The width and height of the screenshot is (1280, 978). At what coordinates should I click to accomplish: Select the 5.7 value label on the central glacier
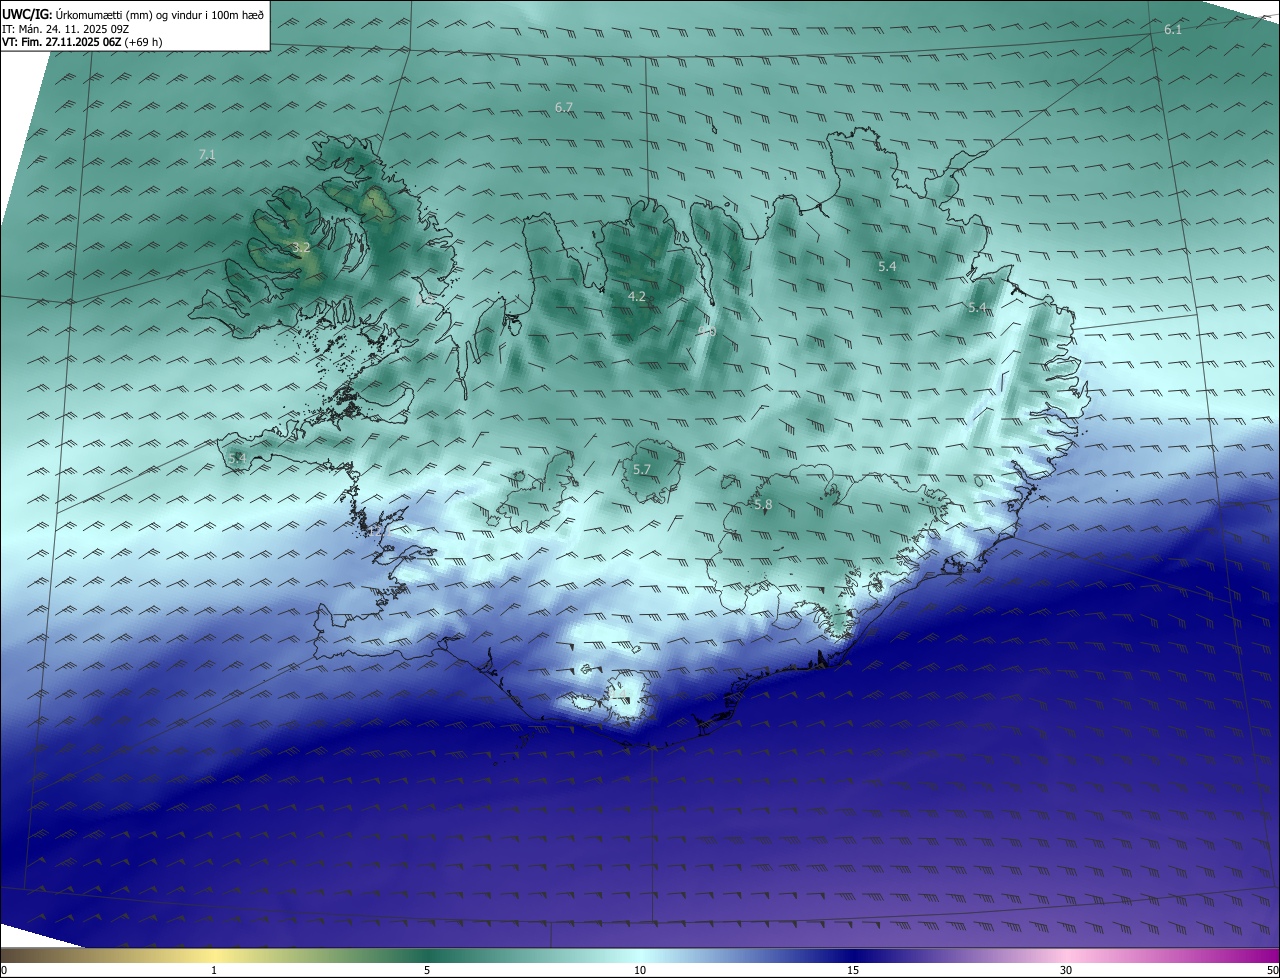pos(642,469)
